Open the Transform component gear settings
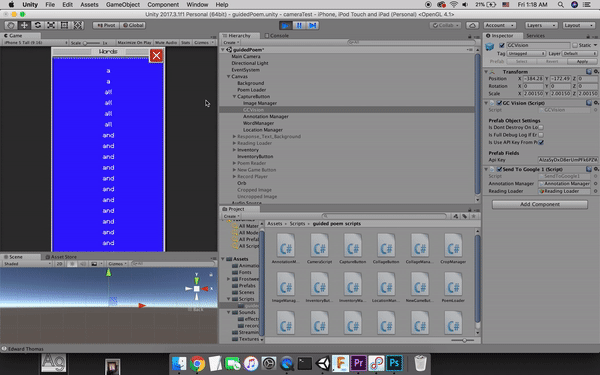Screen dimensions: 600x375 [x=596, y=72]
